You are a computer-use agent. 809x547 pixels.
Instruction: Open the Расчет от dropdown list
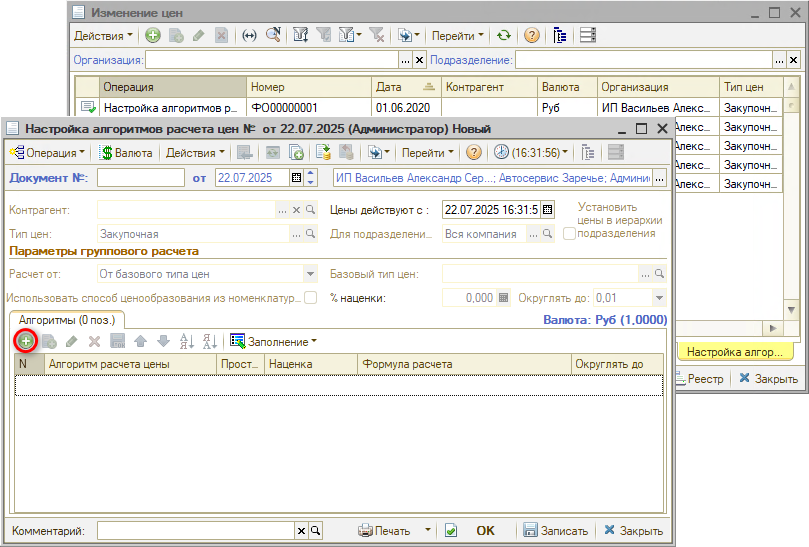309,274
